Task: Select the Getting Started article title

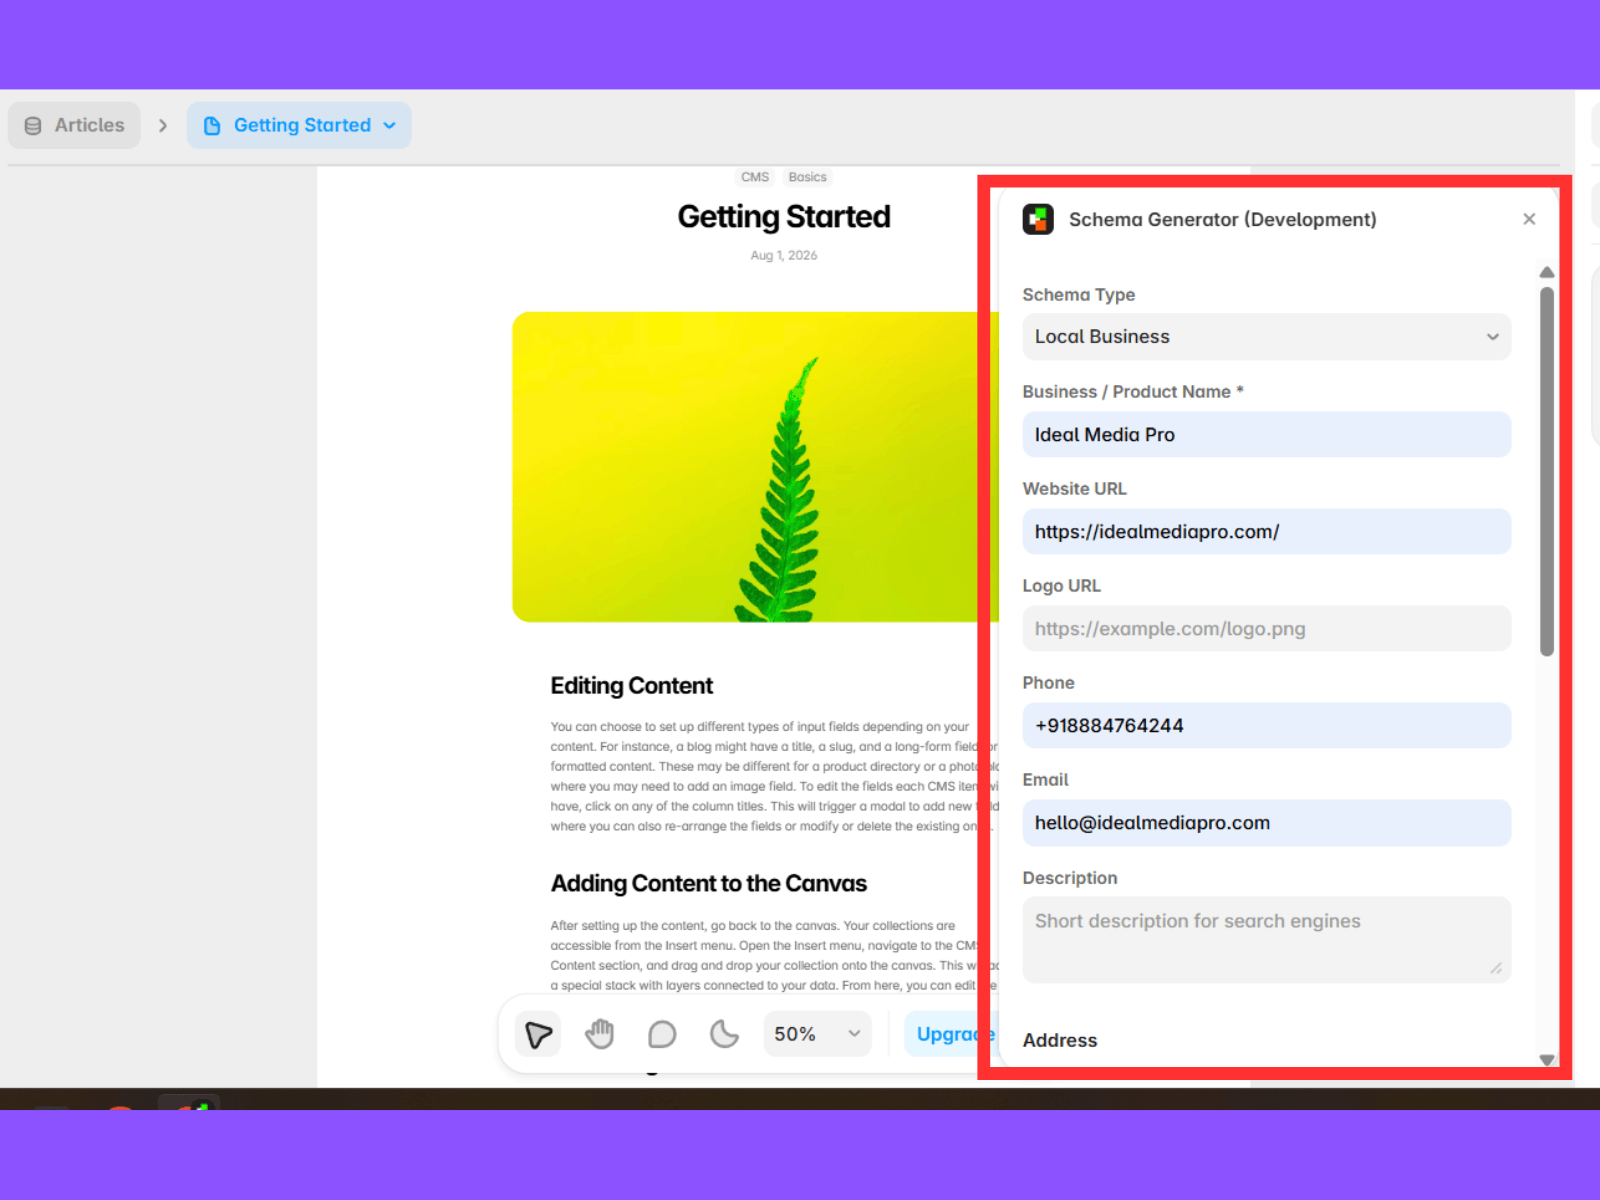Action: click(x=784, y=217)
